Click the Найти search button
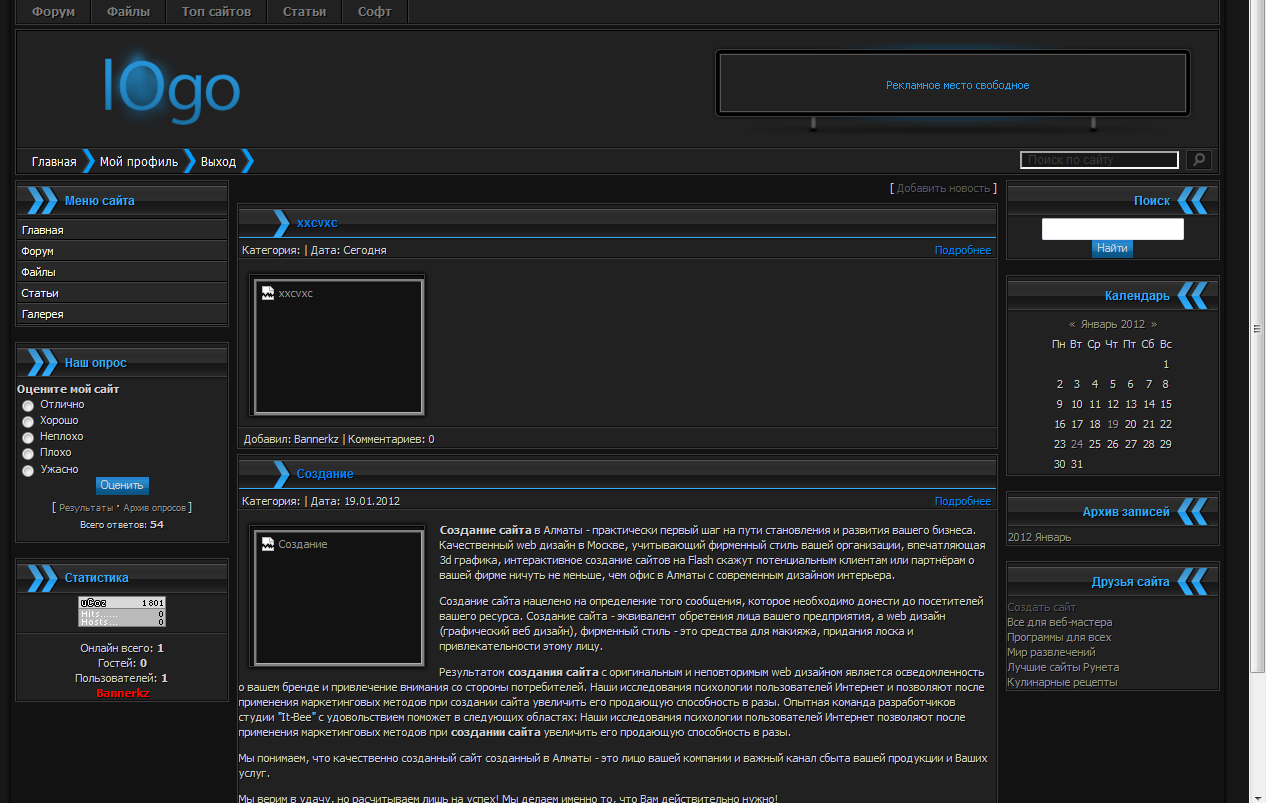Viewport: 1266px width, 803px height. click(1112, 248)
